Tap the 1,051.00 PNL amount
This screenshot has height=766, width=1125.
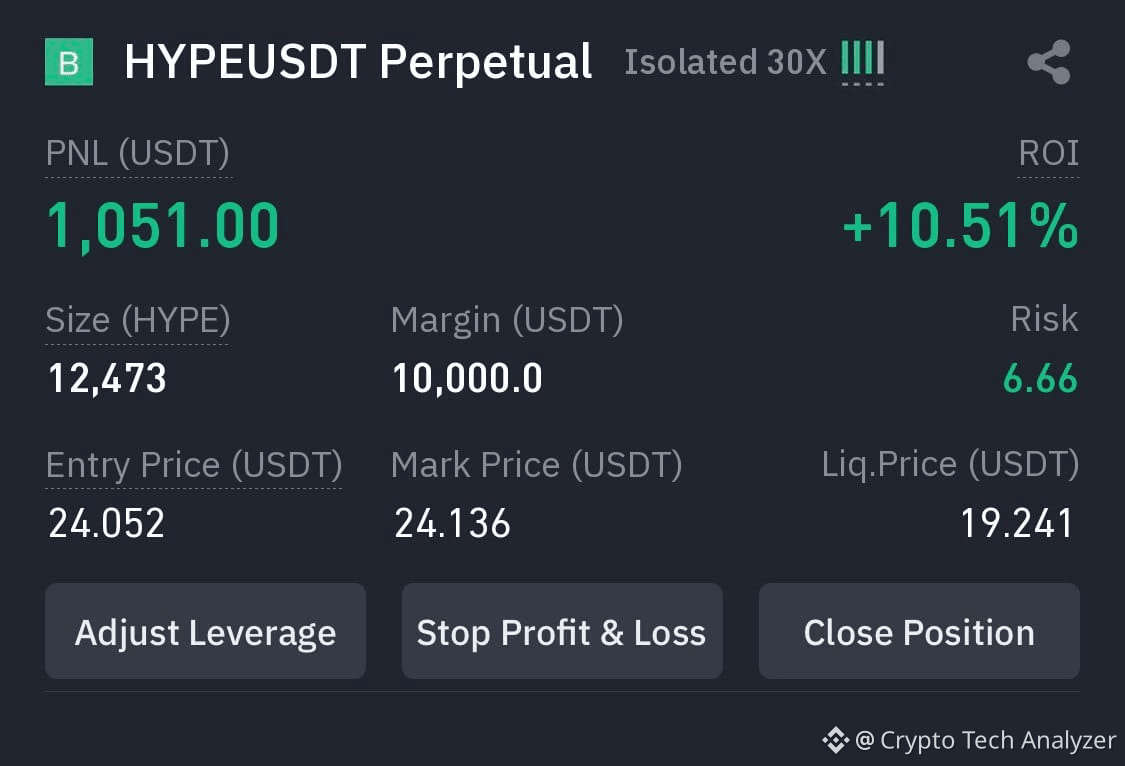click(x=163, y=227)
